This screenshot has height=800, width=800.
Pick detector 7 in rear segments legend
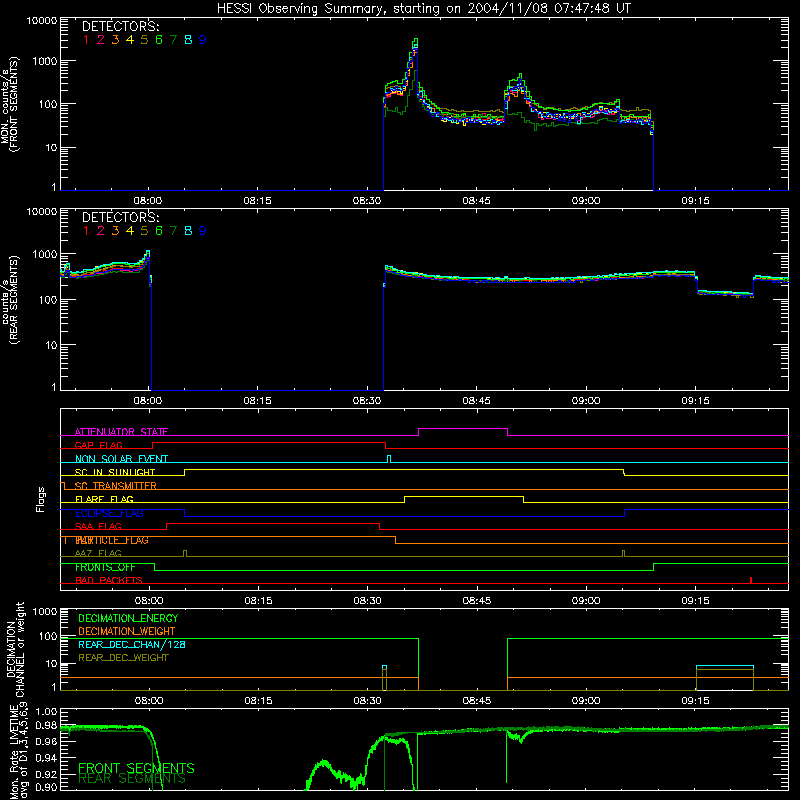click(173, 231)
